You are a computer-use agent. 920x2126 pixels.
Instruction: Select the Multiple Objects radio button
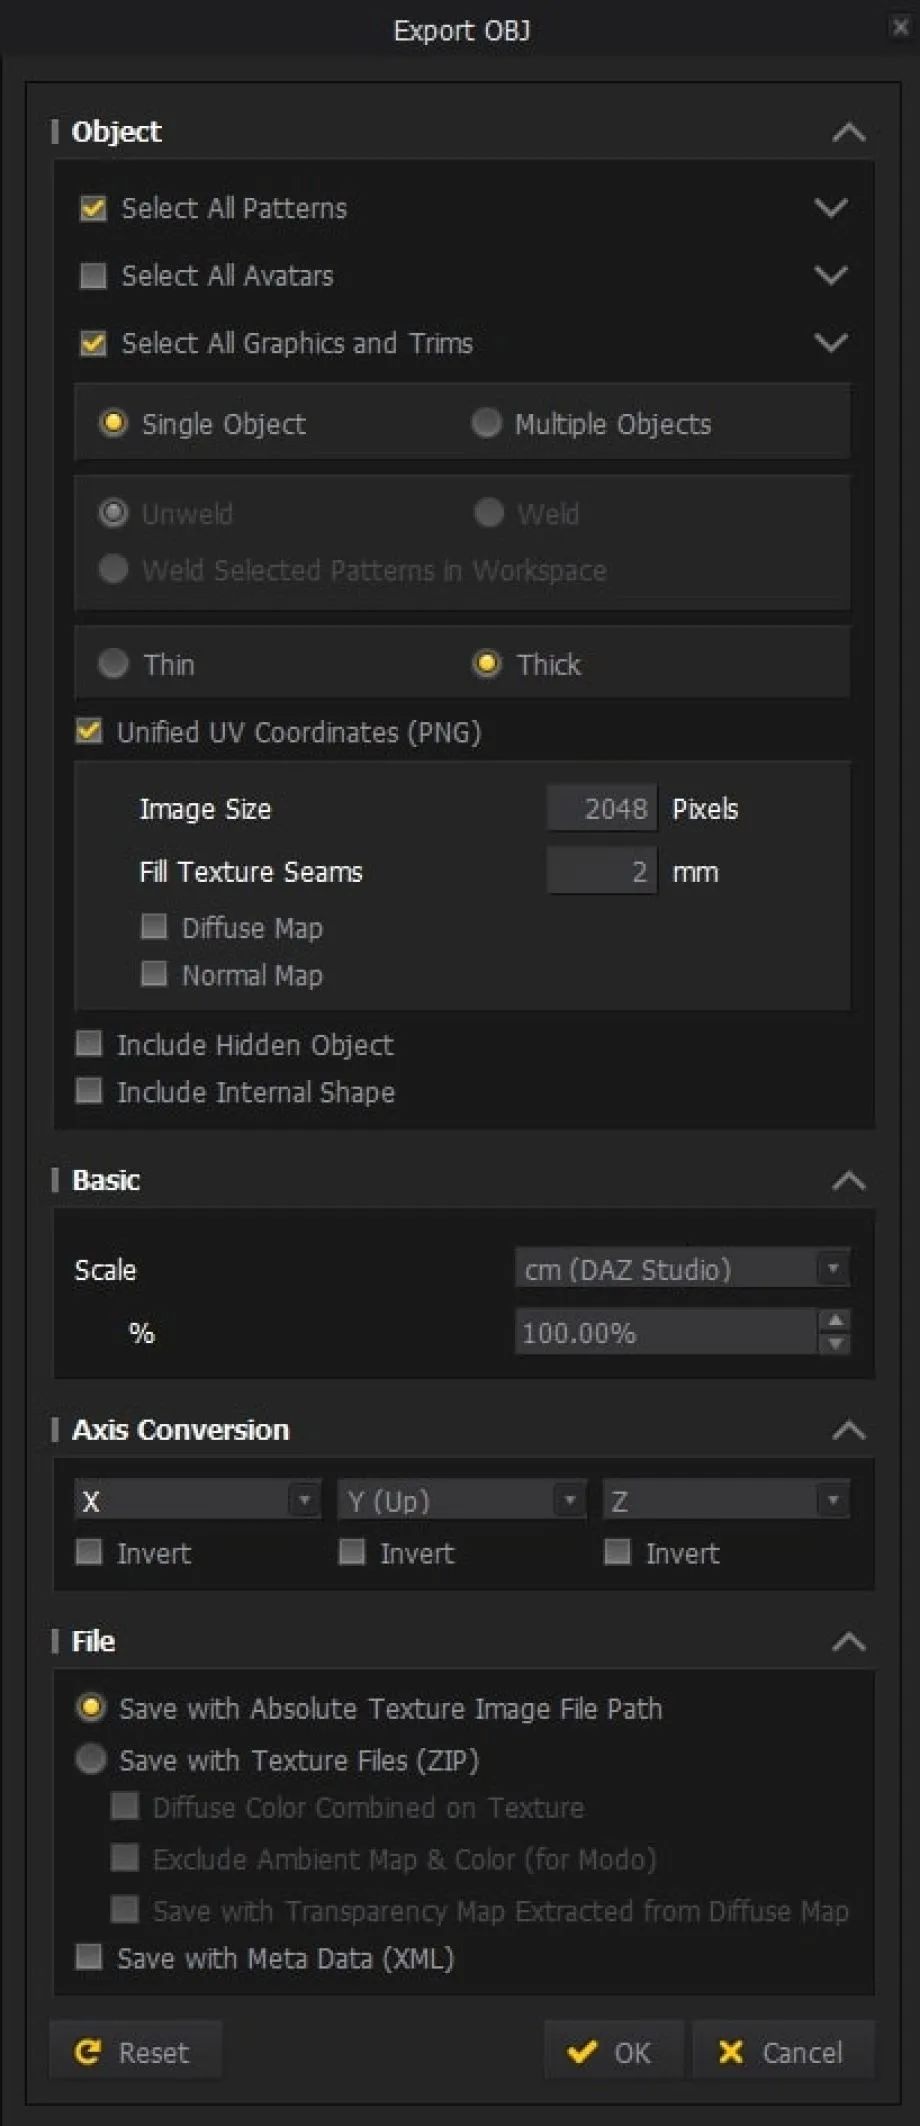487,423
